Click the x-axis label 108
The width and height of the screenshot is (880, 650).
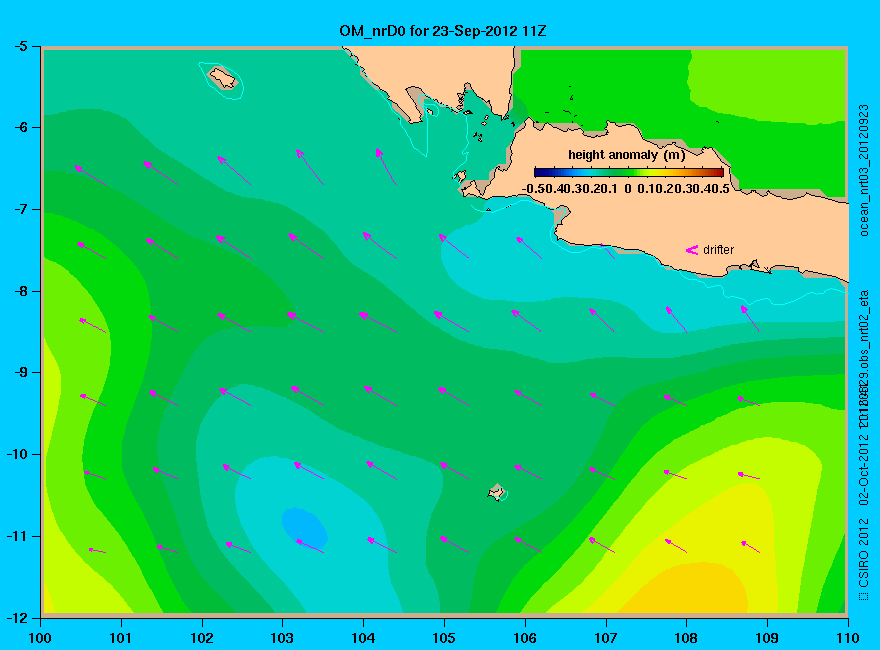tap(686, 638)
